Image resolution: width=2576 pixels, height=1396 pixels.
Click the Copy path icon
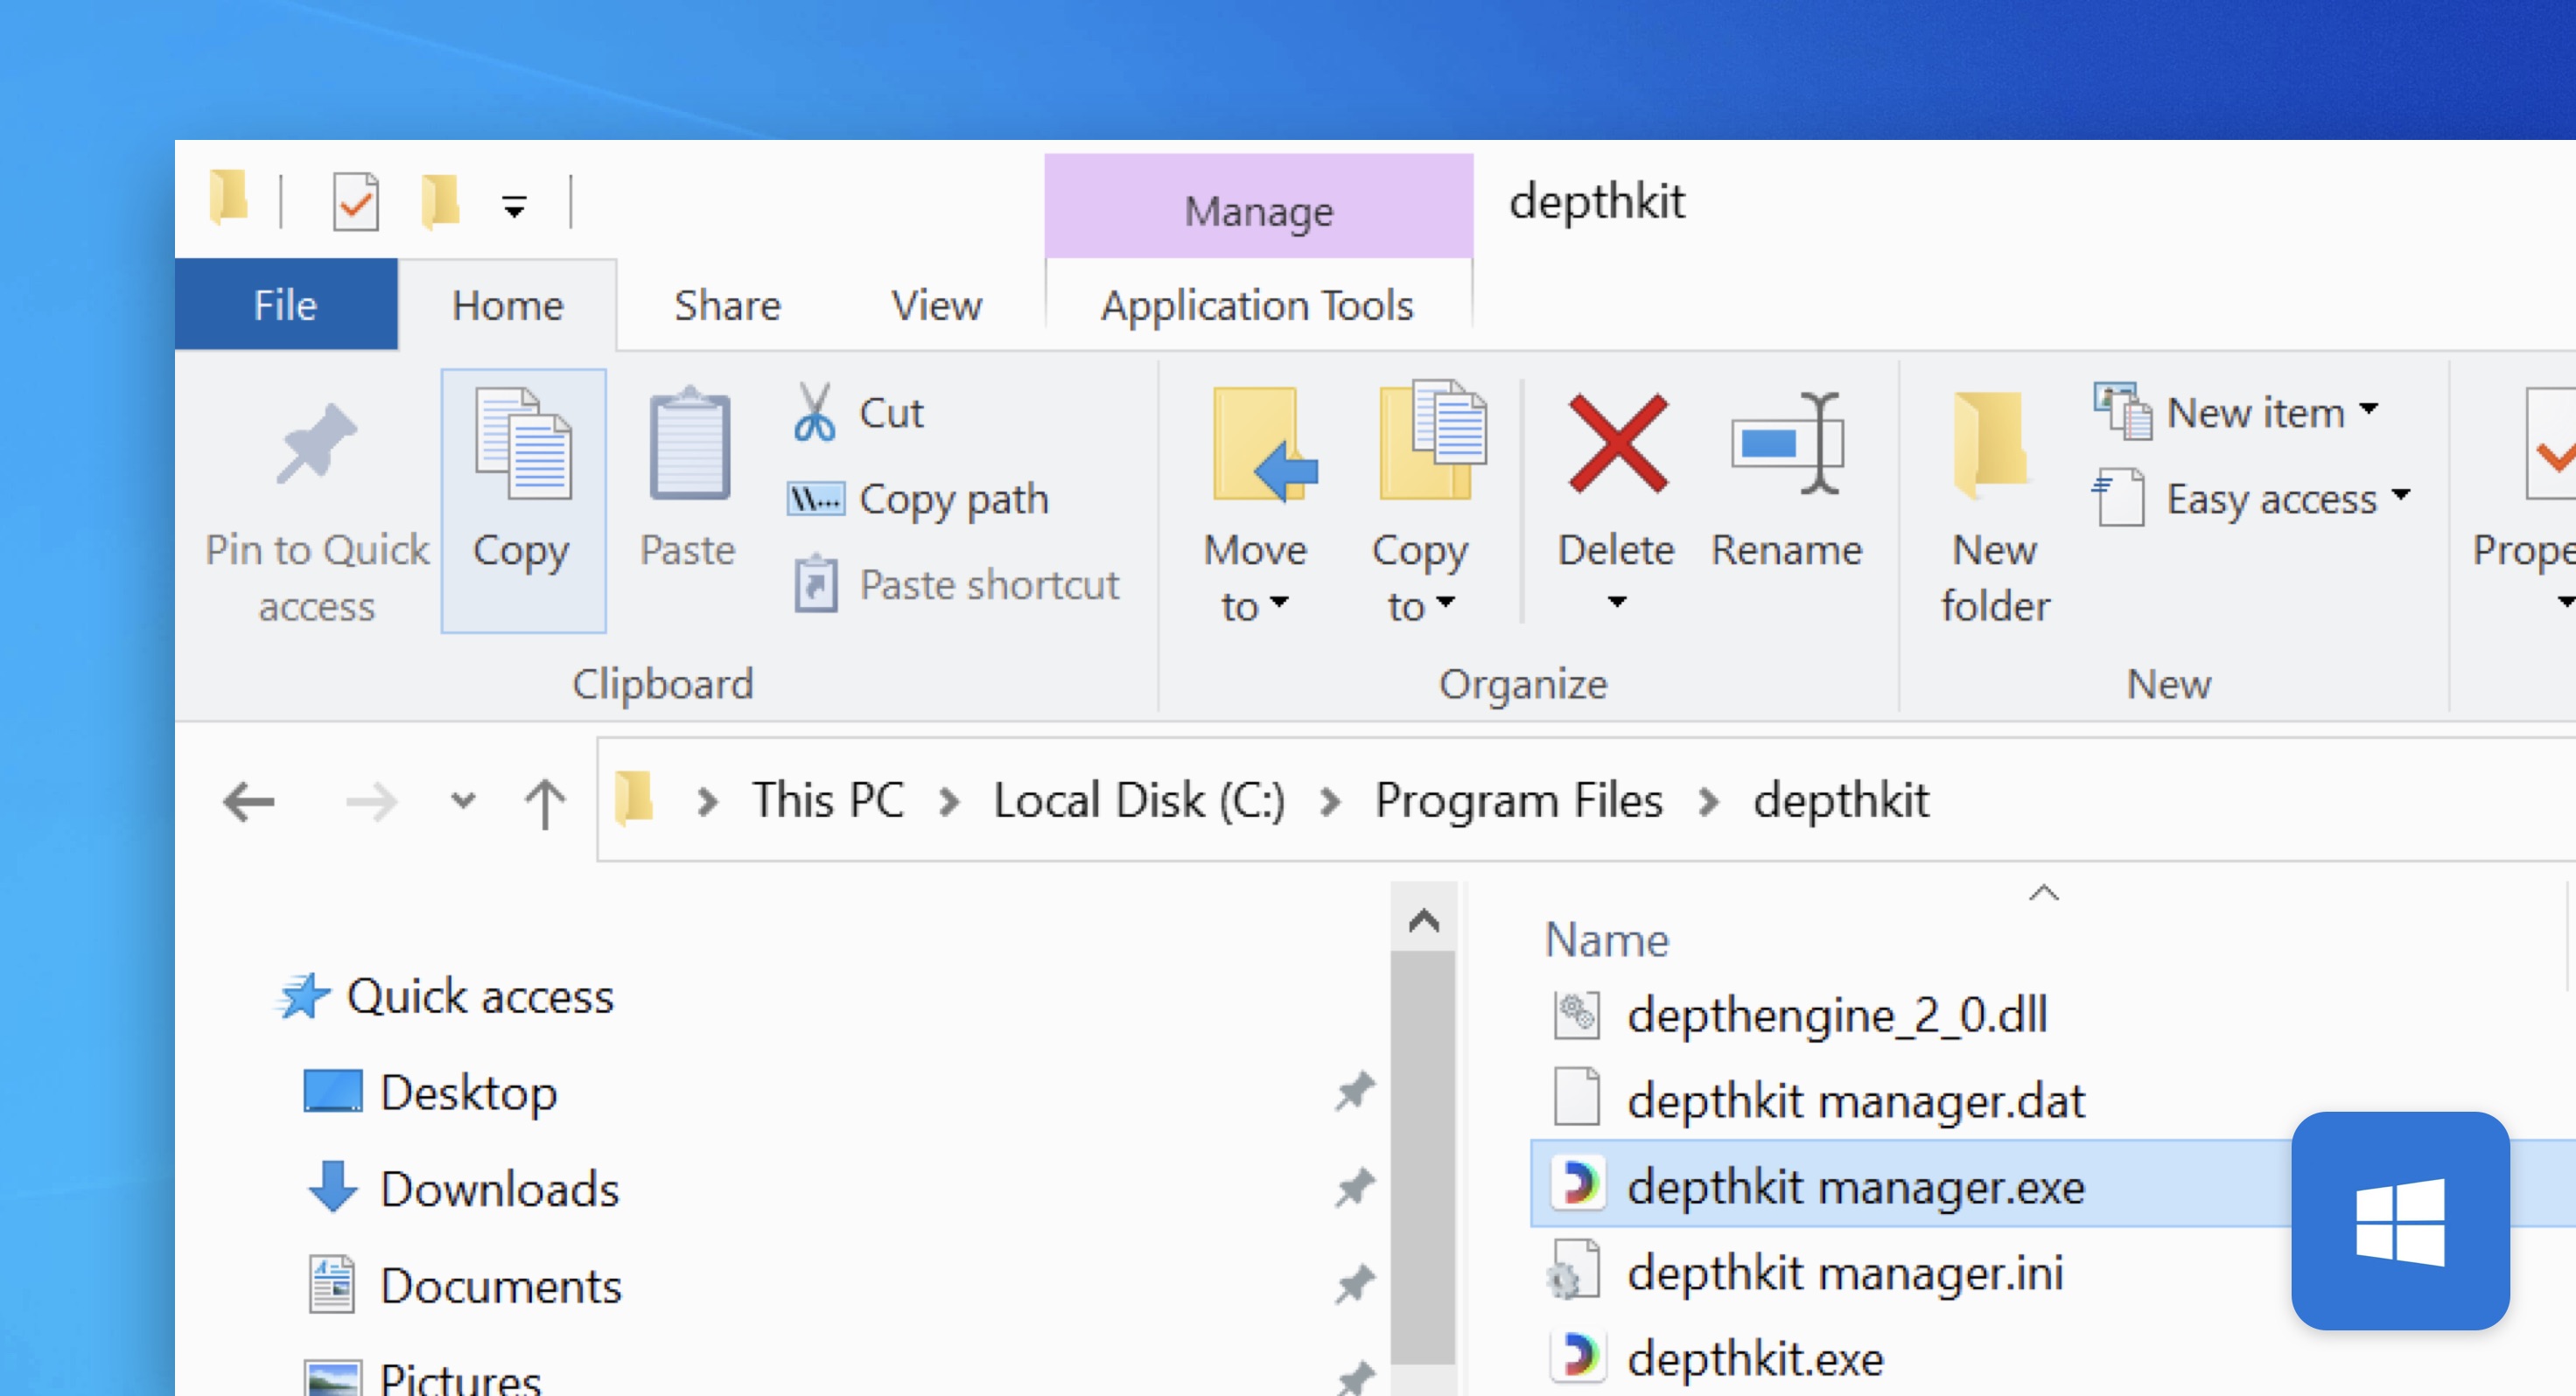pyautogui.click(x=815, y=498)
